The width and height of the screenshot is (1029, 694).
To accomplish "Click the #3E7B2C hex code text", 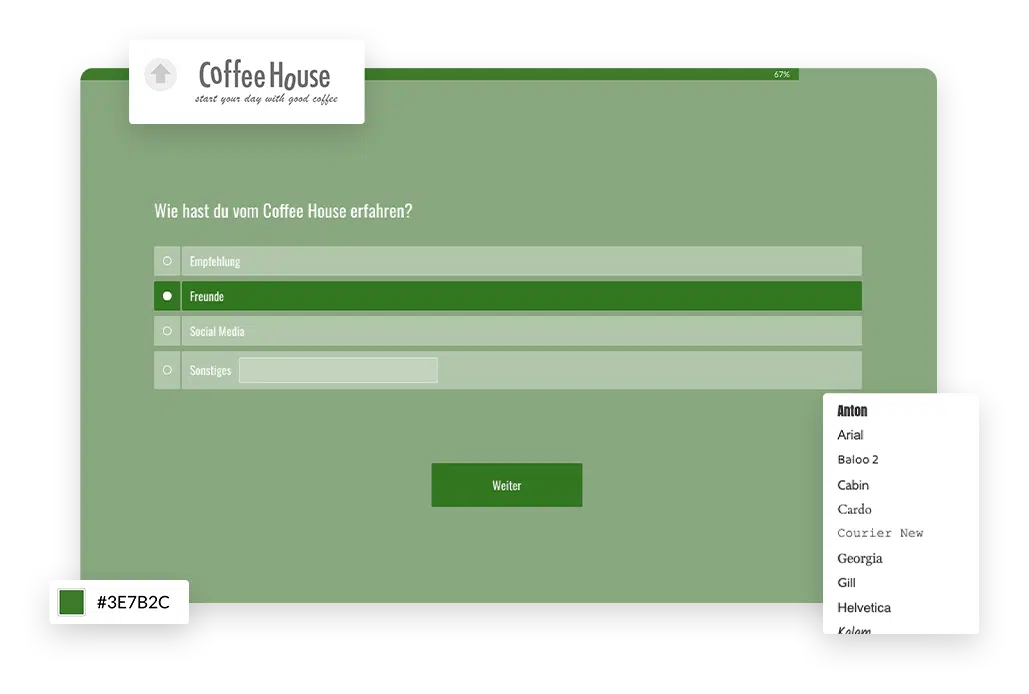I will (x=133, y=602).
